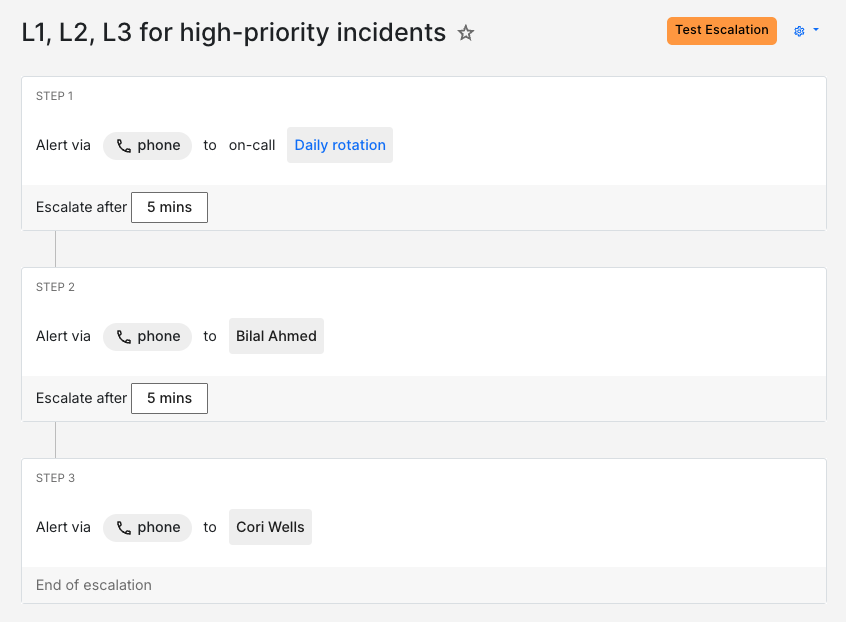Click the on-call label in Step 1
The height and width of the screenshot is (622, 846).
pos(252,145)
